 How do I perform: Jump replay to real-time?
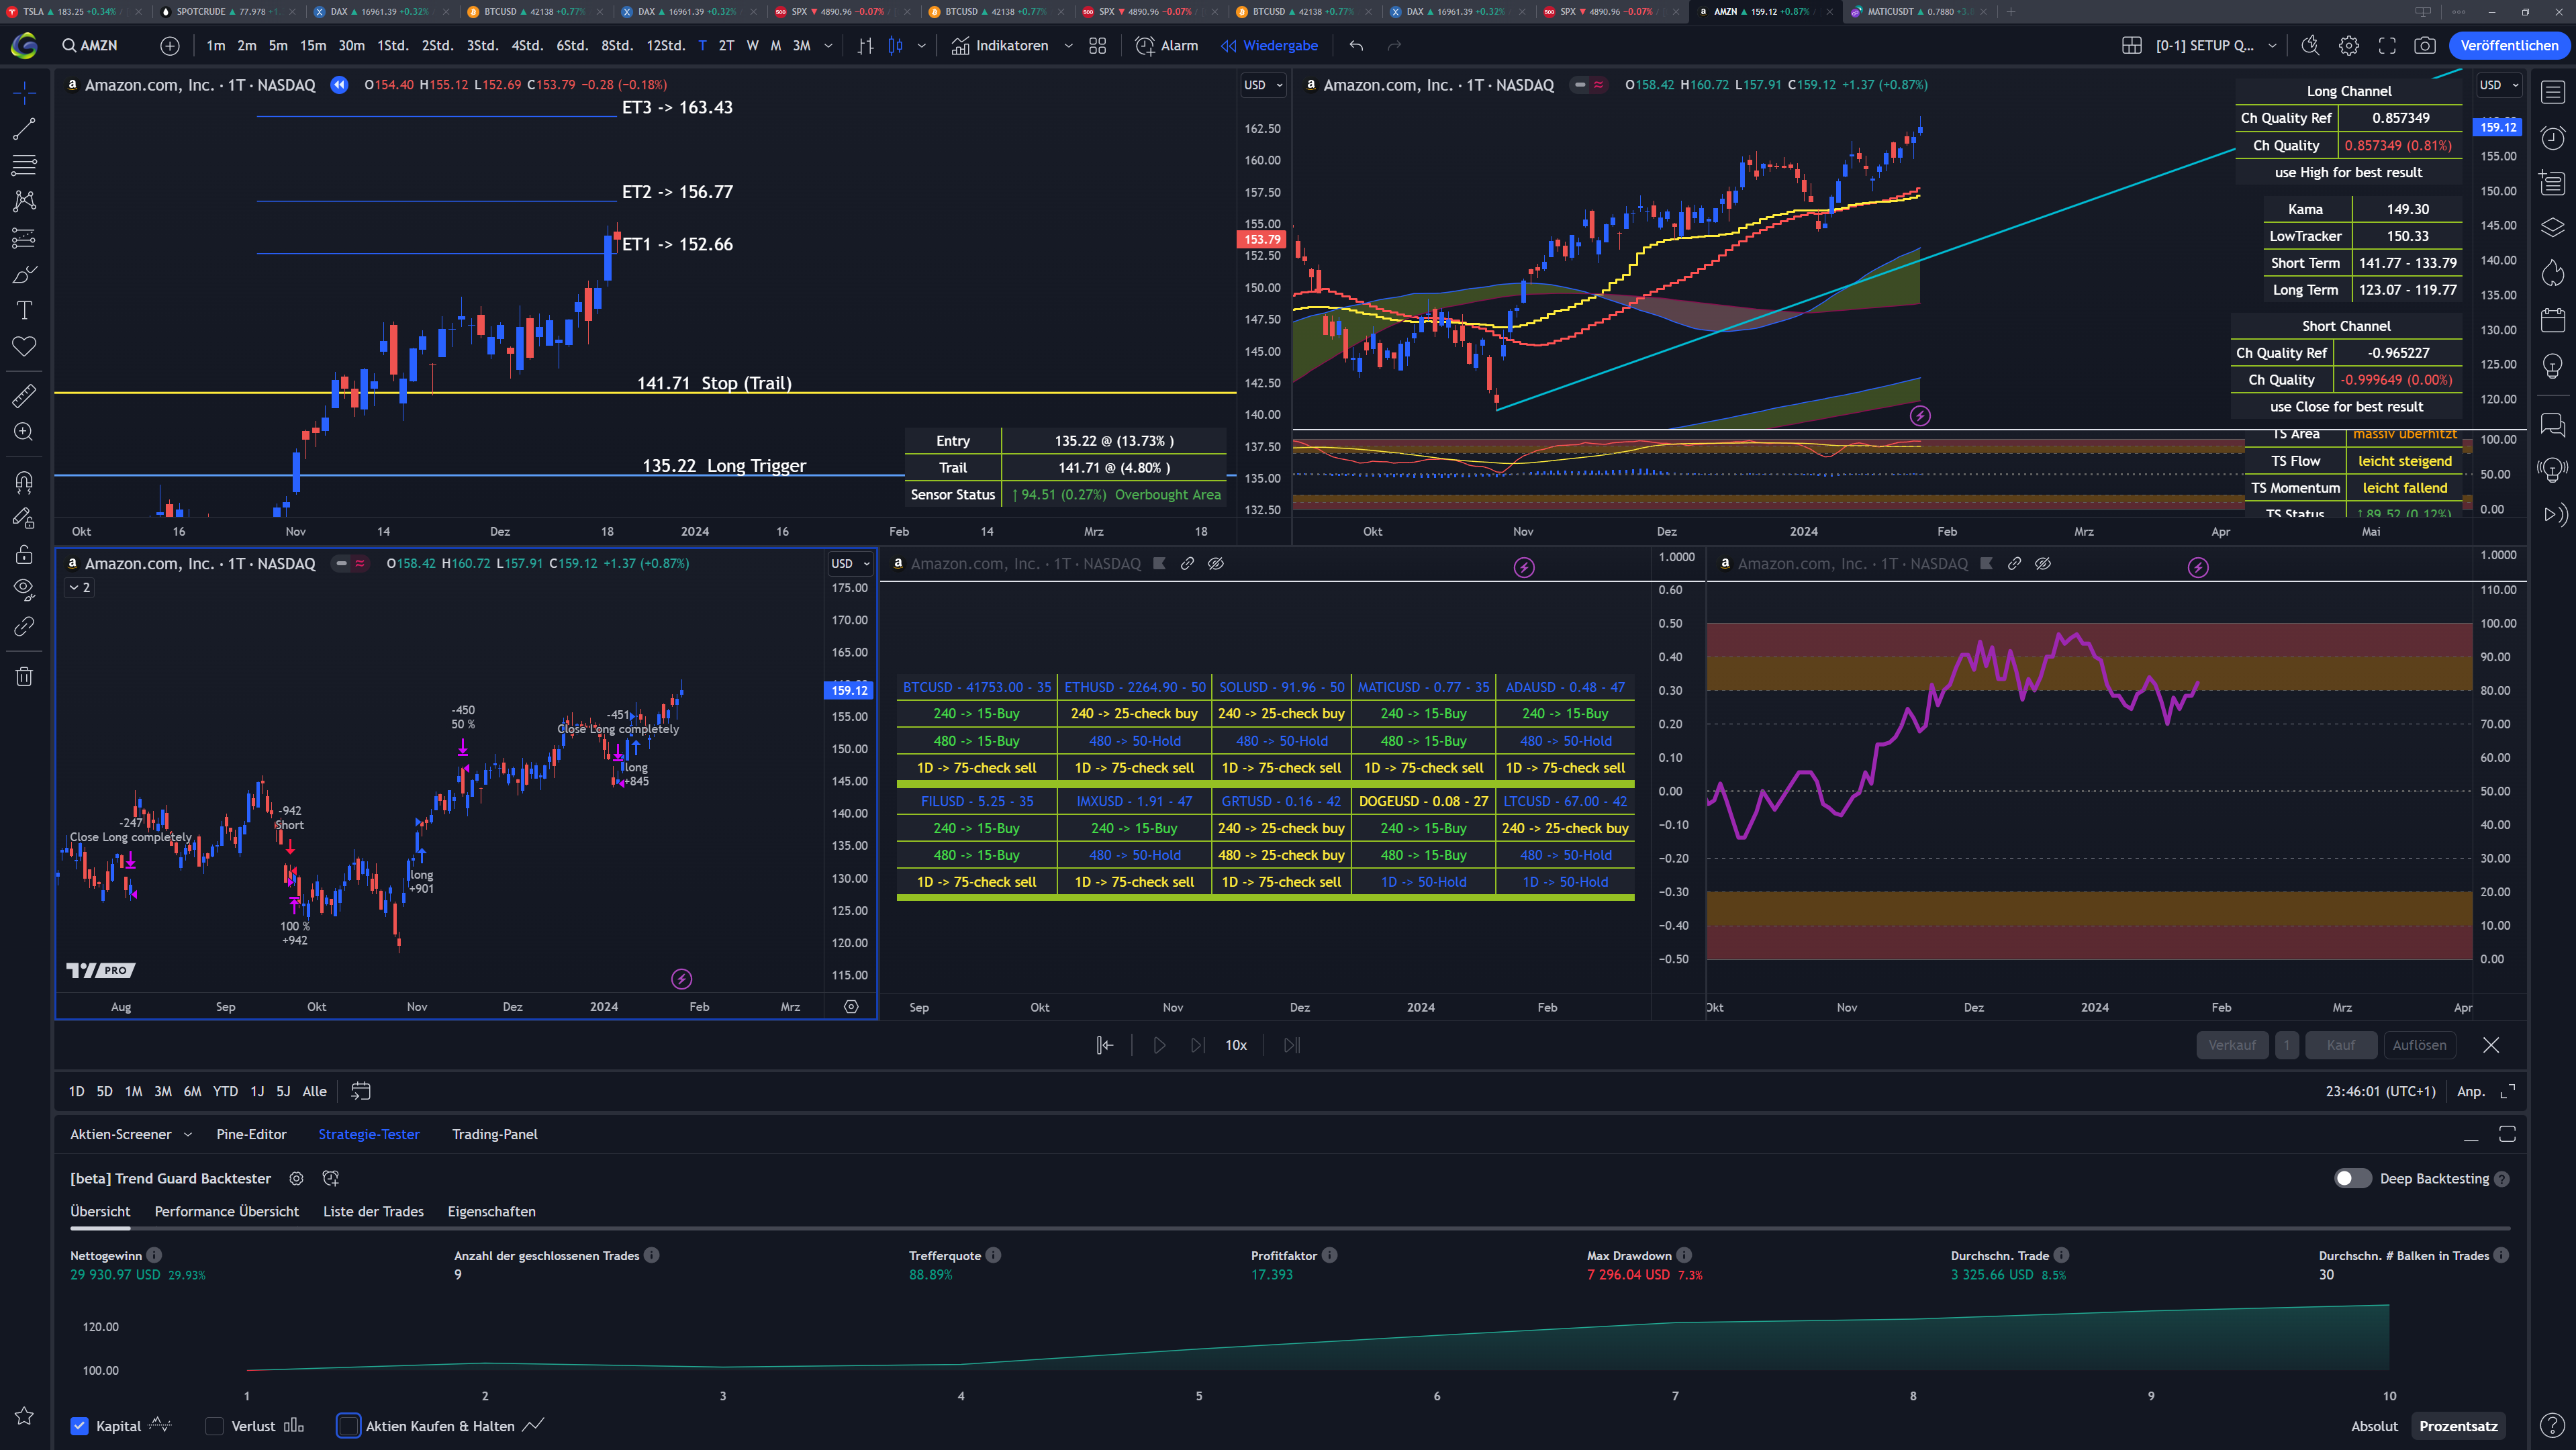tap(1291, 1045)
